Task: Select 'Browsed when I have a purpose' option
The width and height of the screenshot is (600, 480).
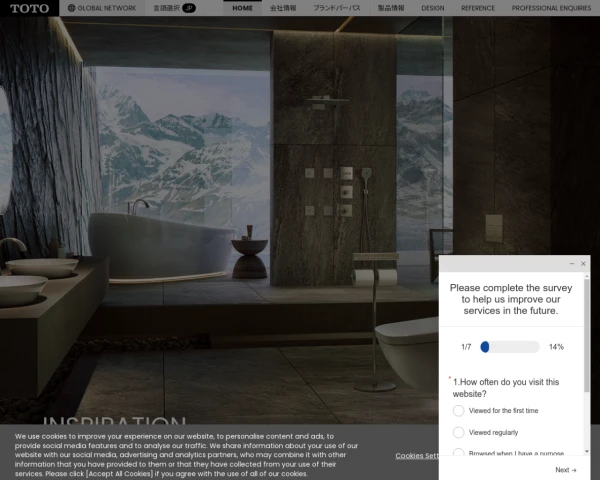Action: click(509, 453)
